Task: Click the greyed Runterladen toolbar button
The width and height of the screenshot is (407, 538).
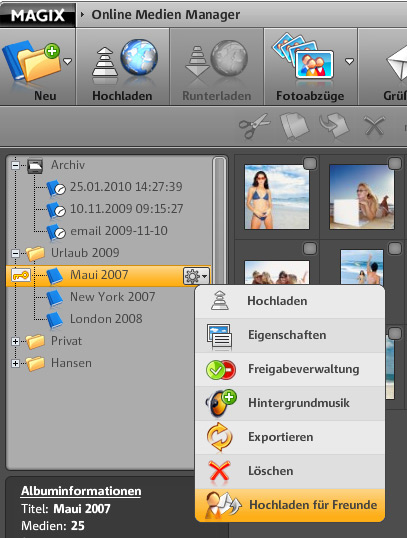Action: coord(217,67)
